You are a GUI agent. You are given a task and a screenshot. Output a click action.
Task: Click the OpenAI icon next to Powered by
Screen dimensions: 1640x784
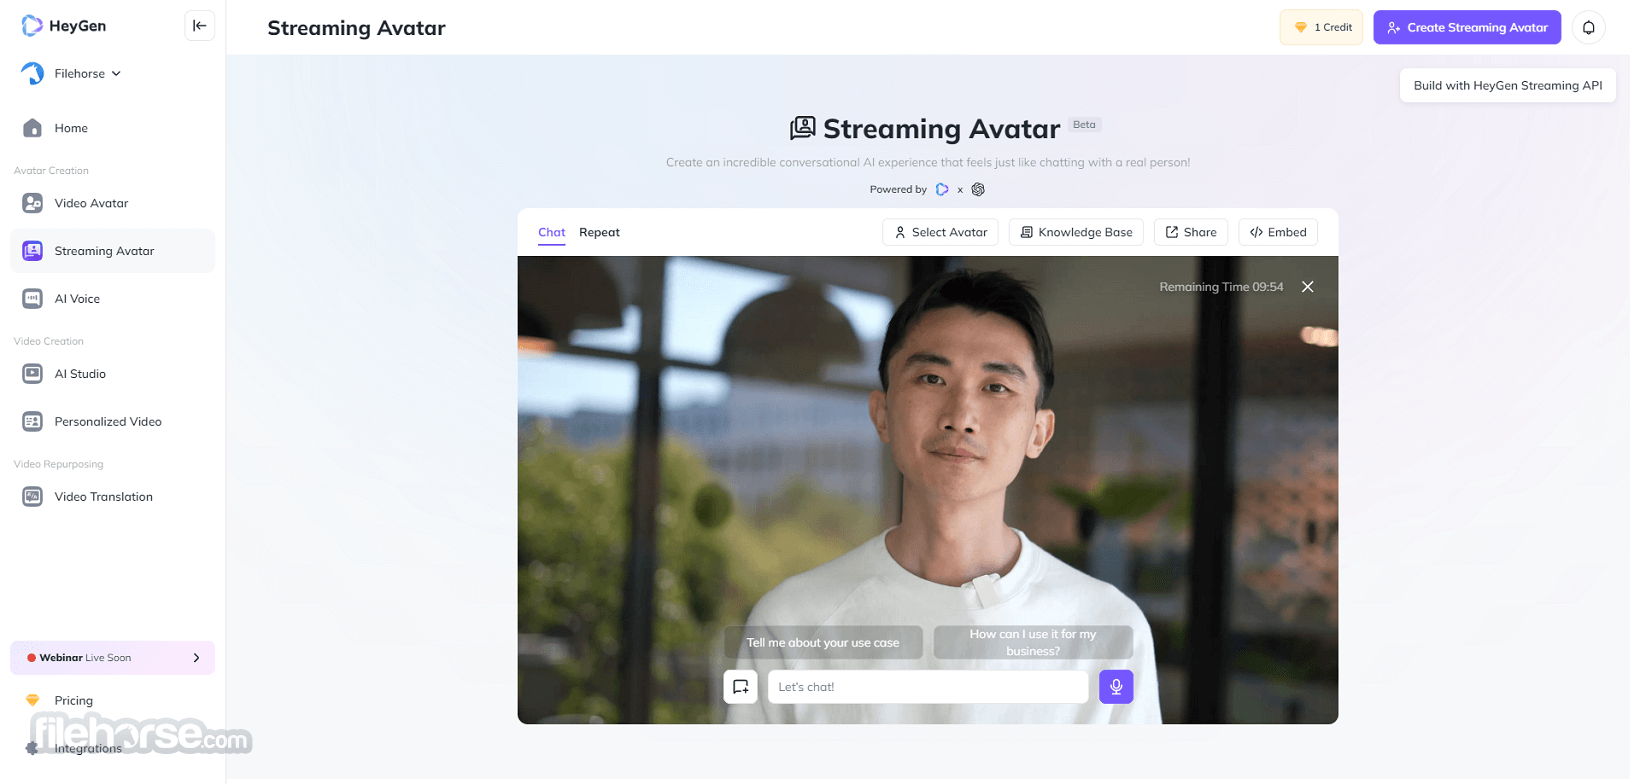[x=978, y=190]
